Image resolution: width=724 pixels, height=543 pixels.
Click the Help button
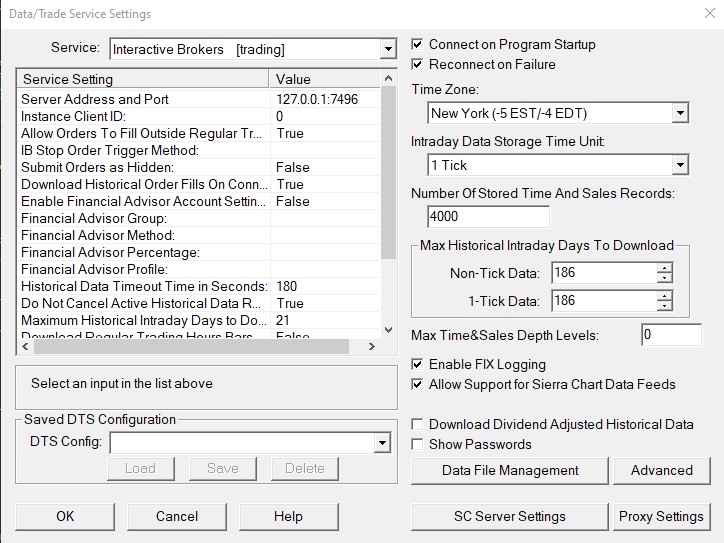(289, 516)
